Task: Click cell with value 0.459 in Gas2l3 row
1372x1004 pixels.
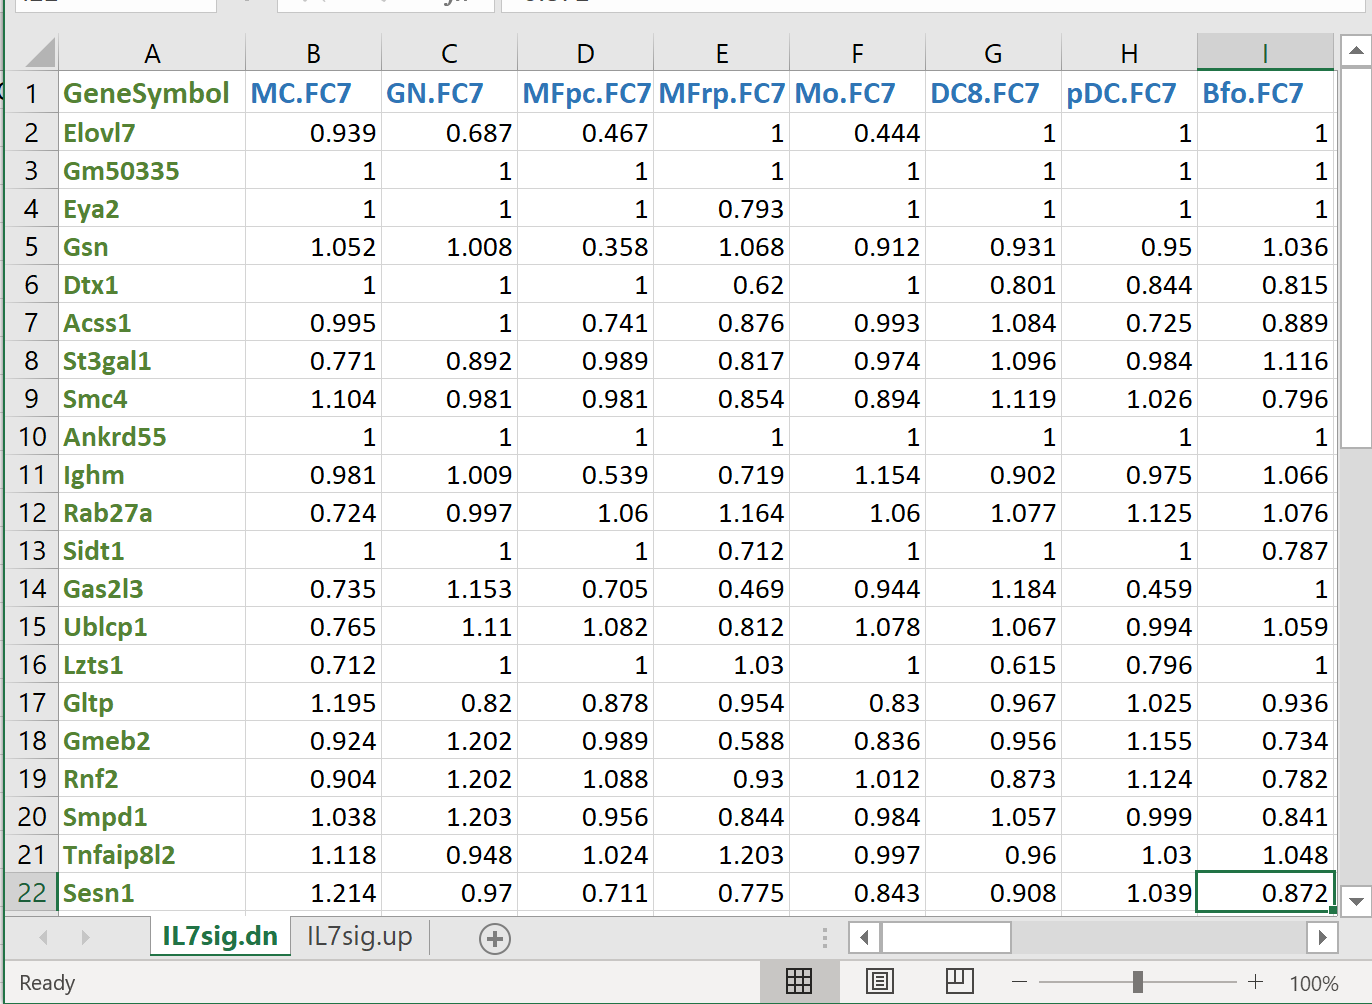Action: [x=1129, y=589]
